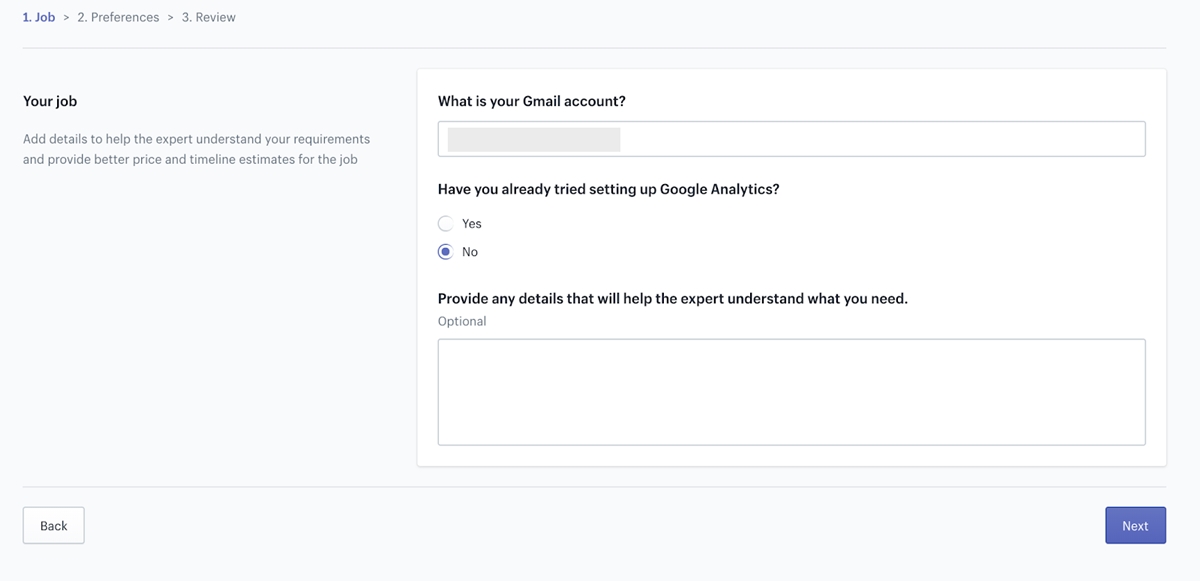Click inside the optional details text area
The height and width of the screenshot is (581, 1200).
coord(791,391)
